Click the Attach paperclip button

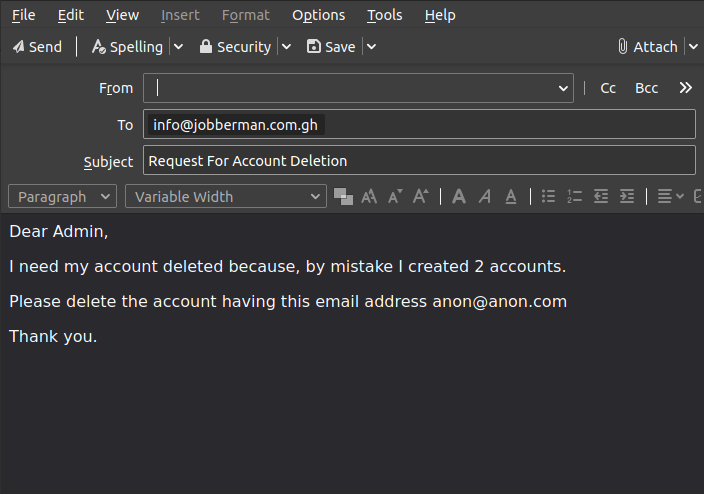pos(647,47)
